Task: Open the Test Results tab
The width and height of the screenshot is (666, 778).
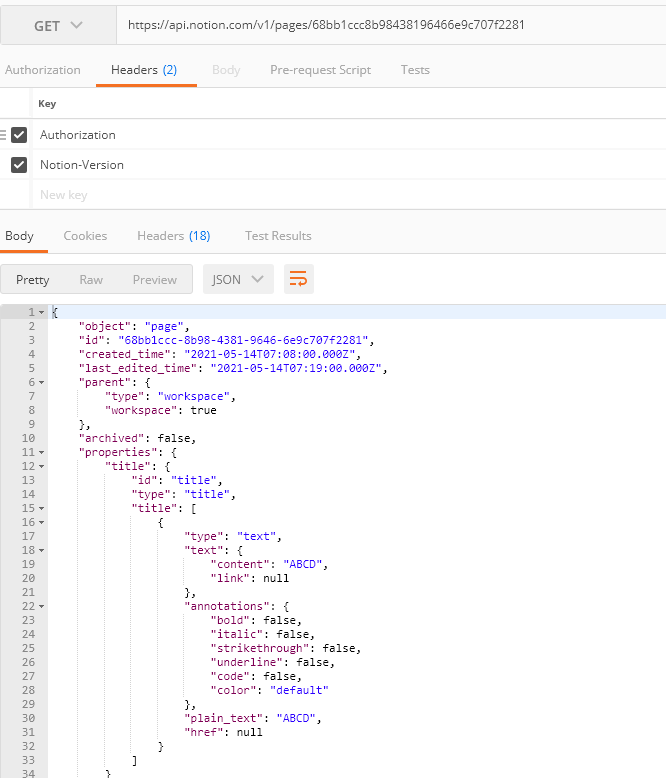Action: 278,236
